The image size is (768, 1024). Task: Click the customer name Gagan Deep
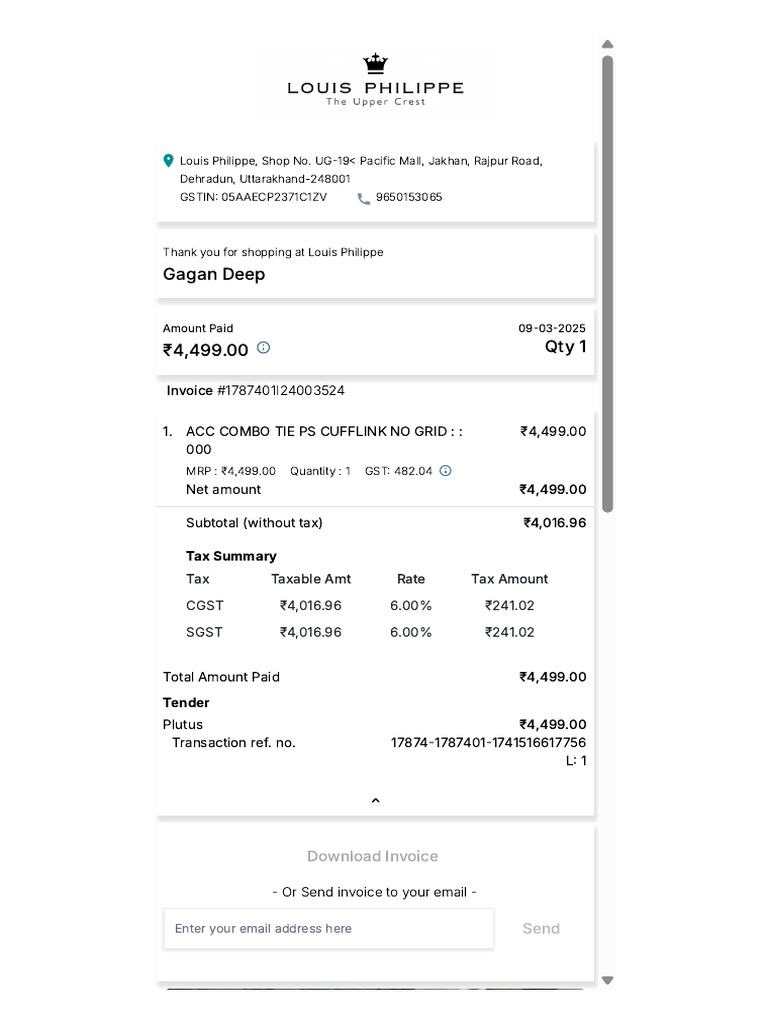(214, 274)
